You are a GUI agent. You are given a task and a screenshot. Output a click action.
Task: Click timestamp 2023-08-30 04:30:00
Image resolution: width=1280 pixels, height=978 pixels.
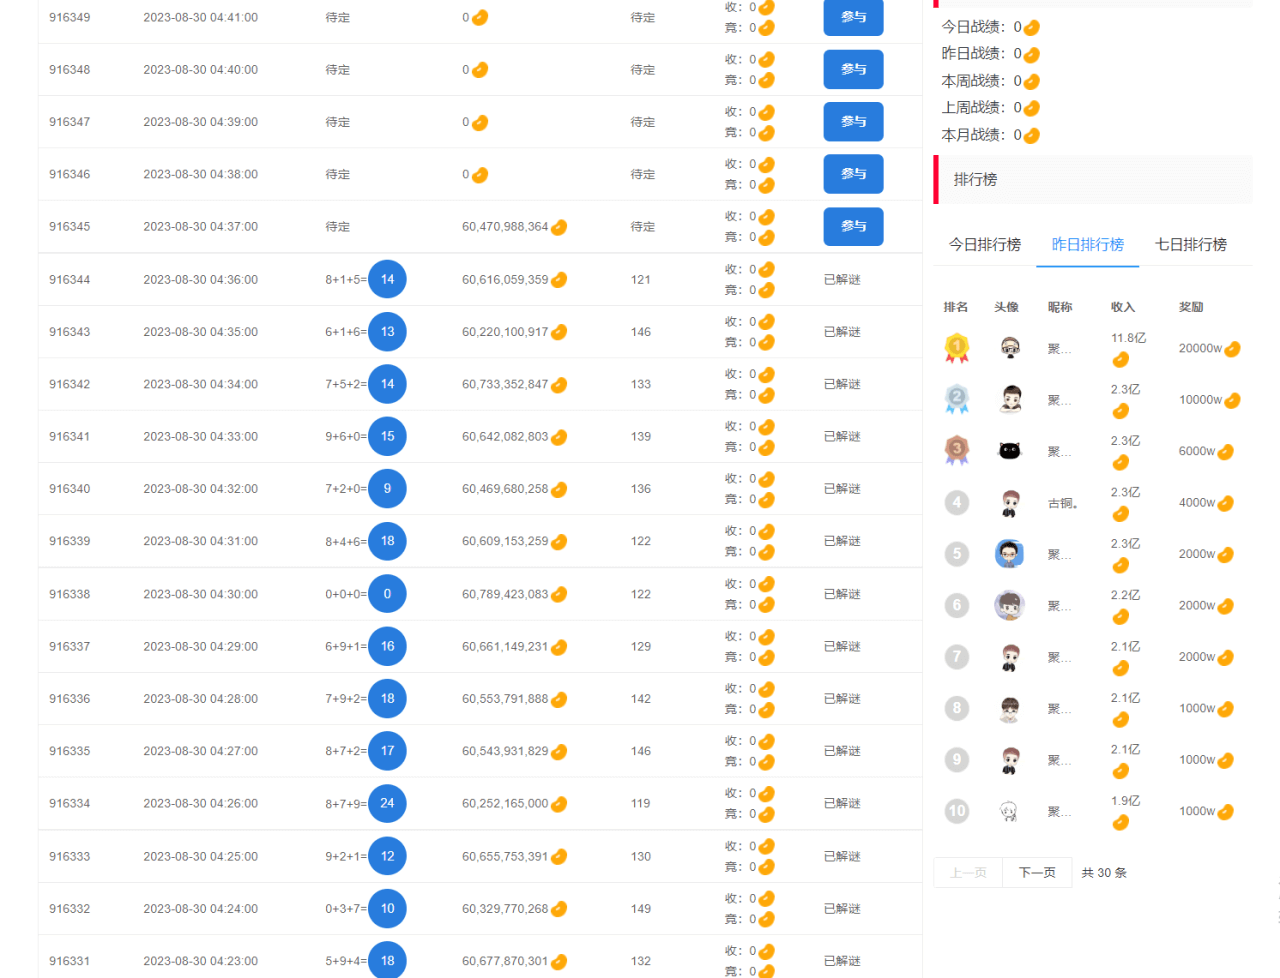(x=200, y=594)
